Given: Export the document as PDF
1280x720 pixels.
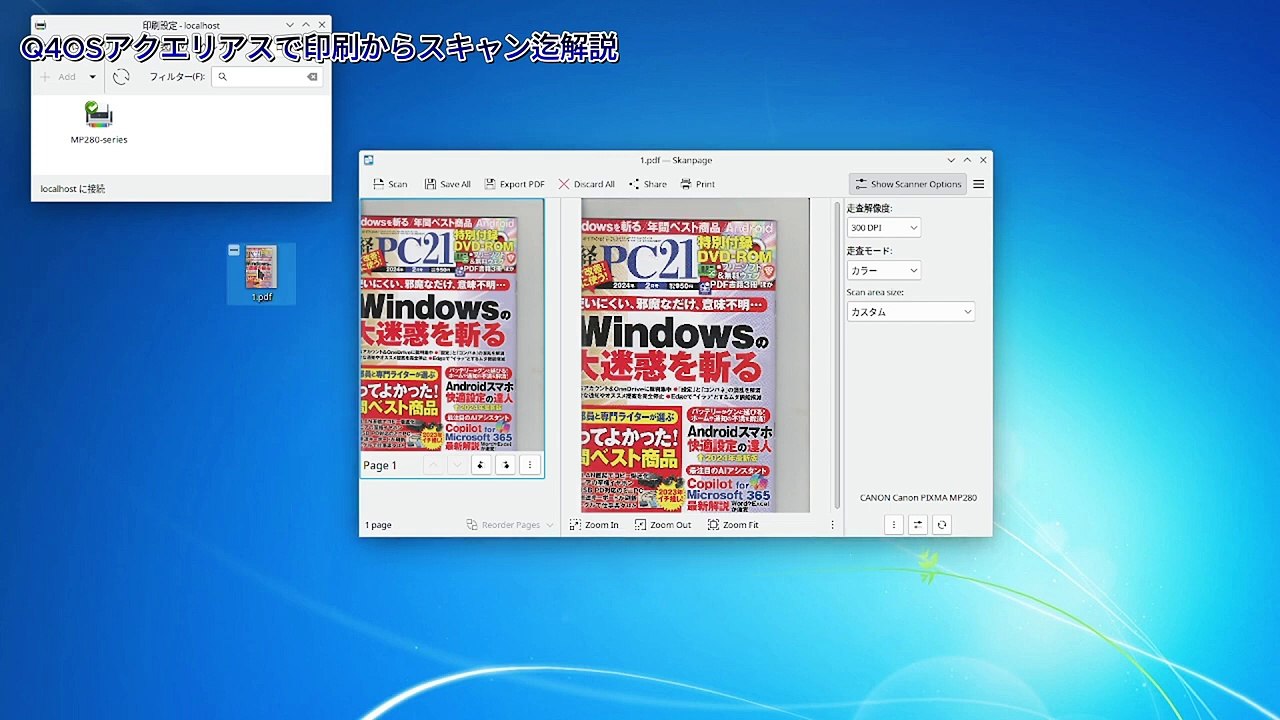Looking at the screenshot, I should [x=515, y=184].
